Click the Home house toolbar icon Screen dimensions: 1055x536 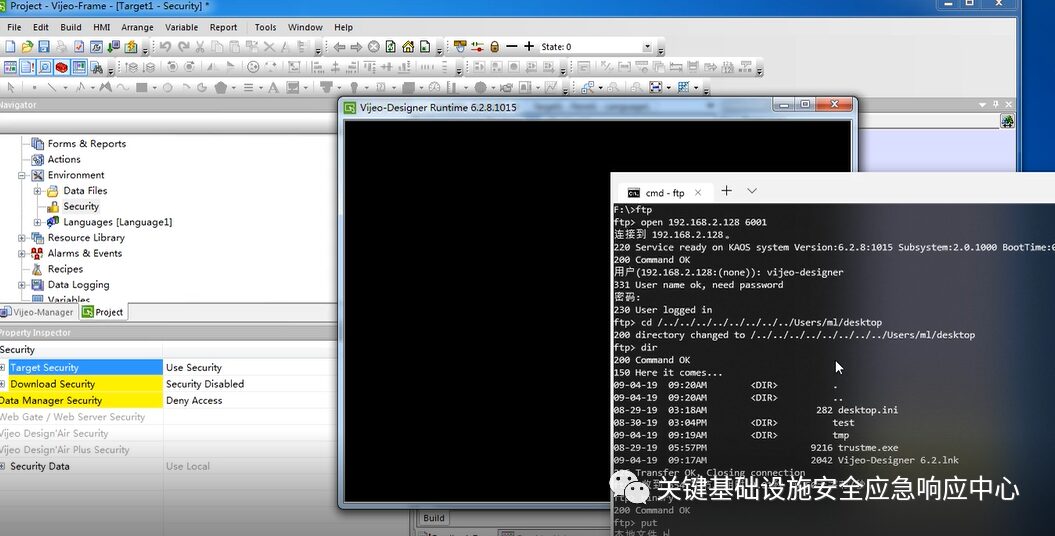408,46
